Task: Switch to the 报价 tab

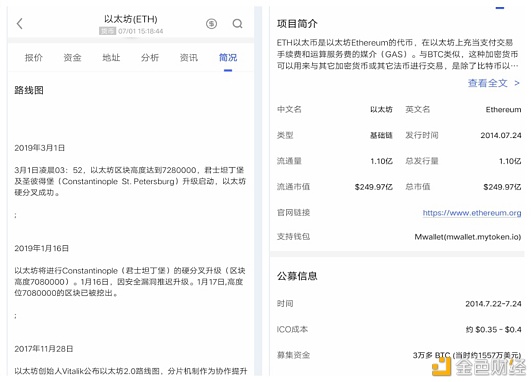Action: click(x=34, y=58)
